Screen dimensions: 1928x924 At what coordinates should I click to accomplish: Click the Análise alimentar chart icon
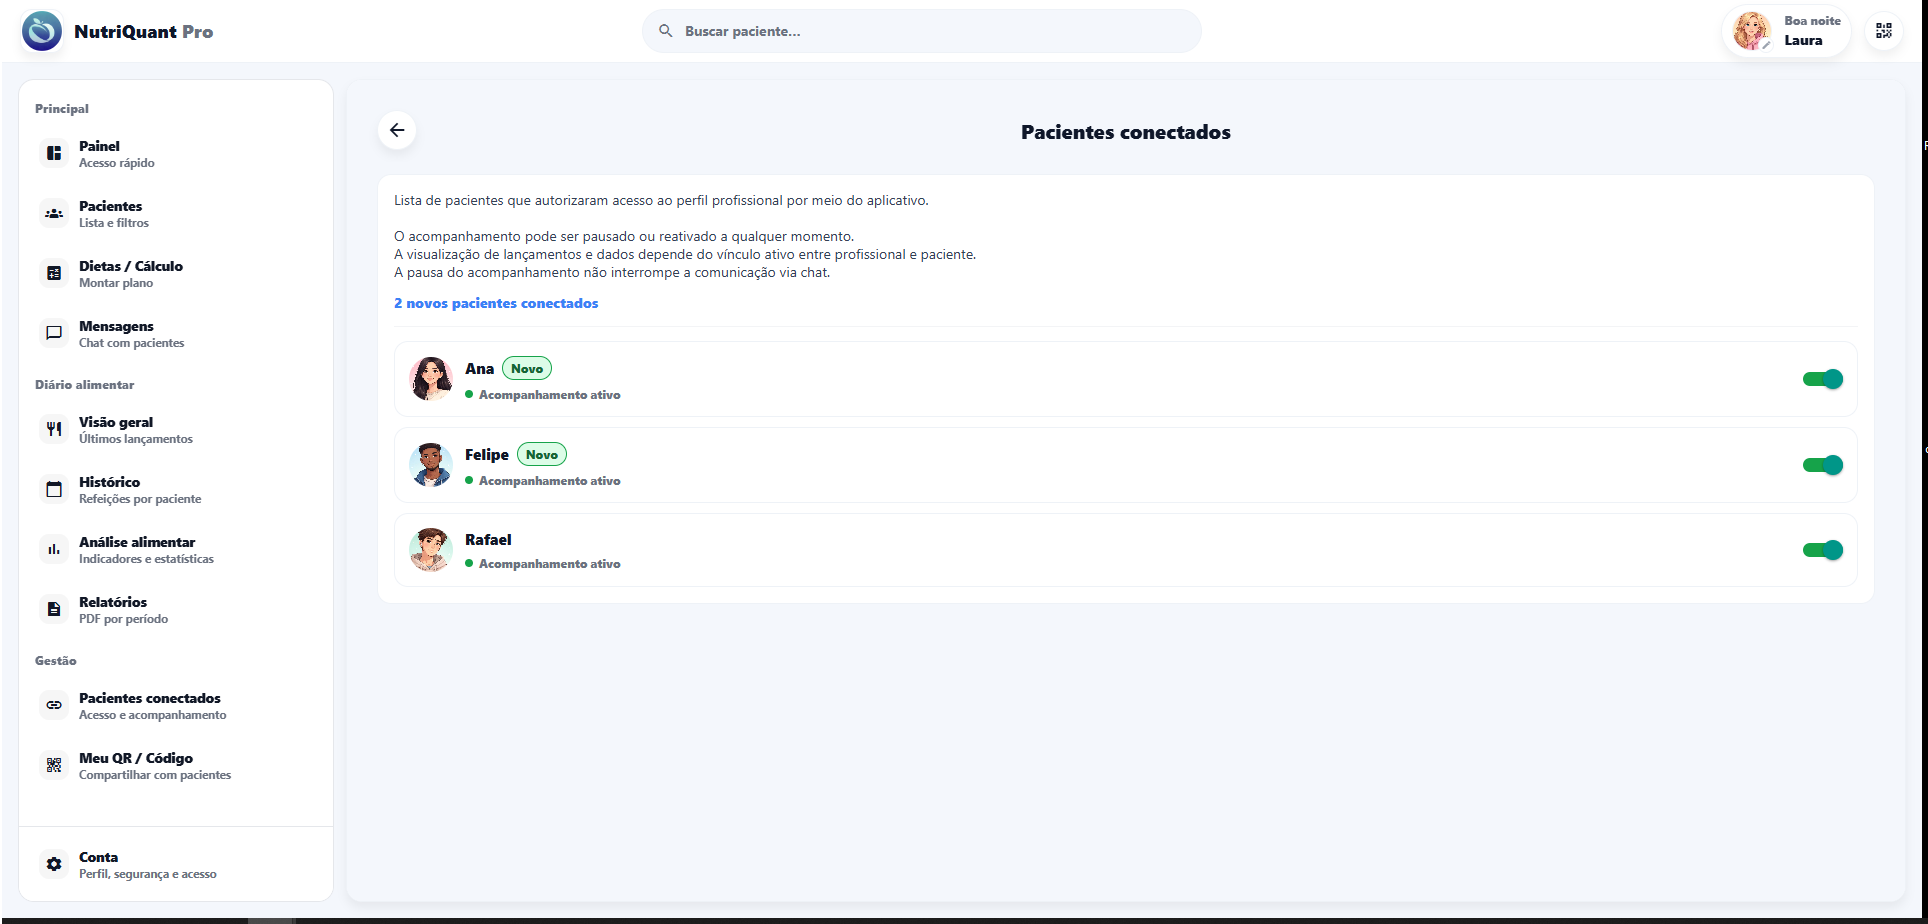tap(54, 549)
